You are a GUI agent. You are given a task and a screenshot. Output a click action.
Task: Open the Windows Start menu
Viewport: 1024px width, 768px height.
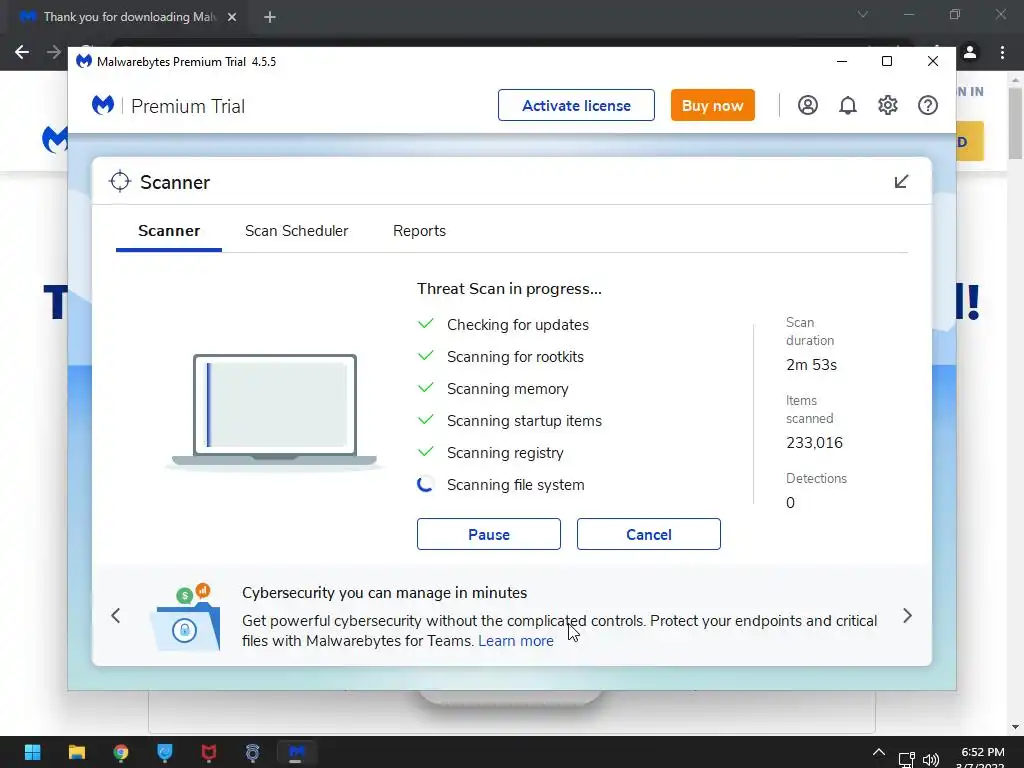point(33,752)
